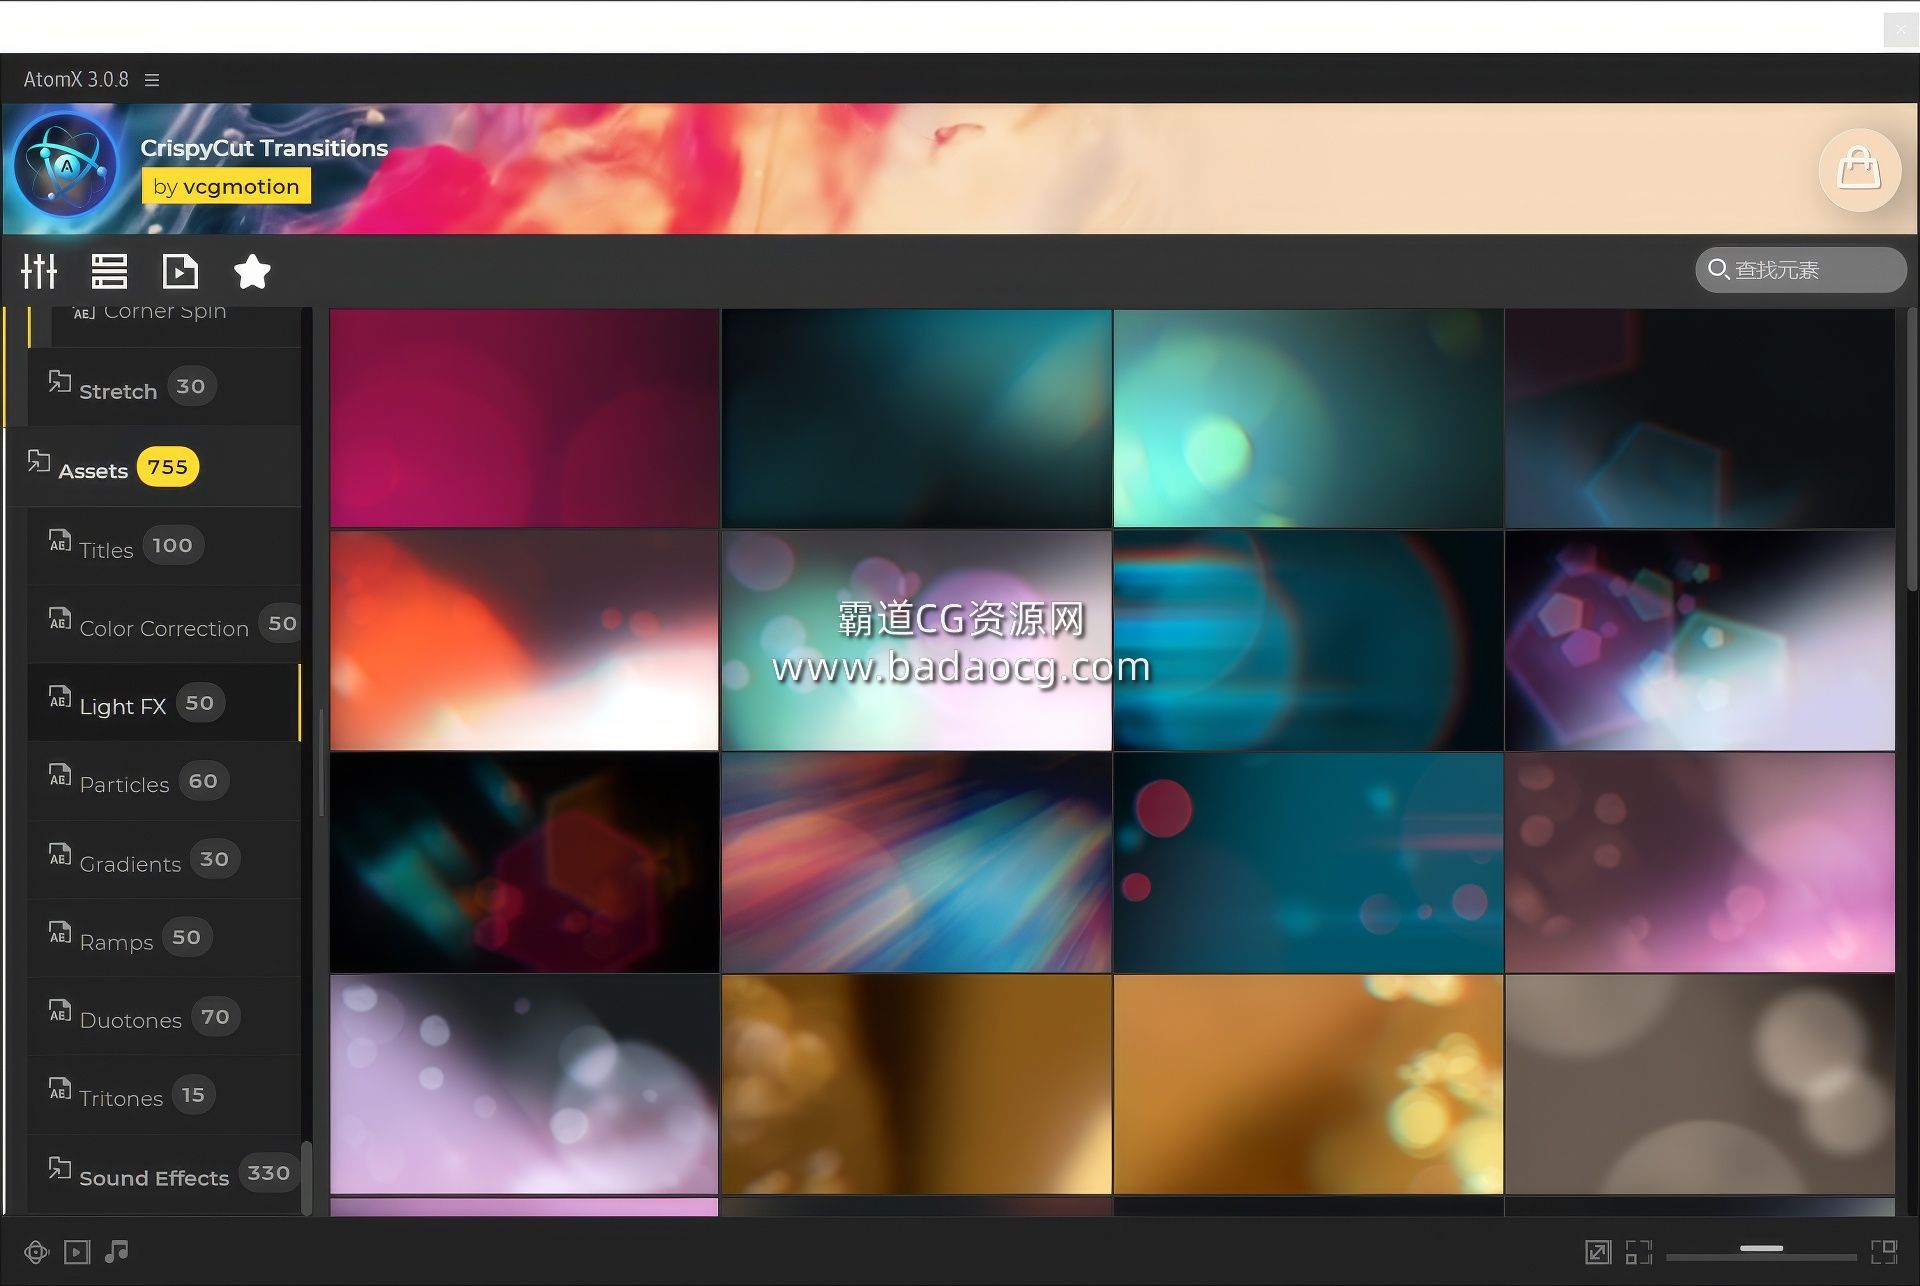Click the sidebar category list scrollbar
1920x1286 pixels.
[x=307, y=1178]
